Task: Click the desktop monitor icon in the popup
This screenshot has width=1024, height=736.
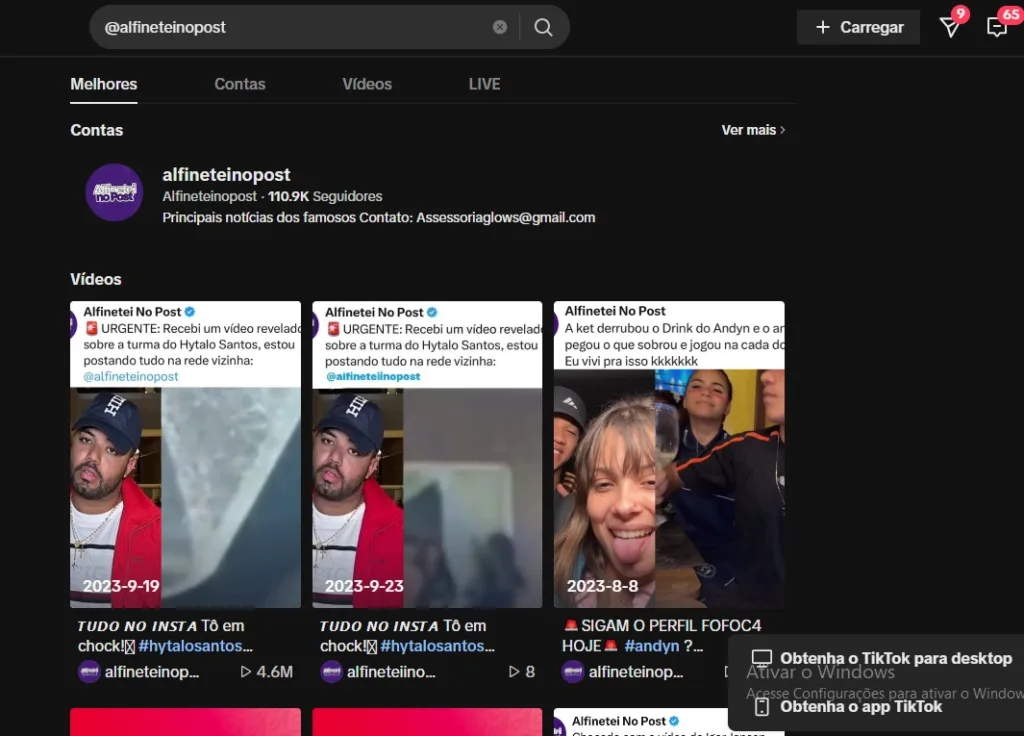Action: coord(761,658)
